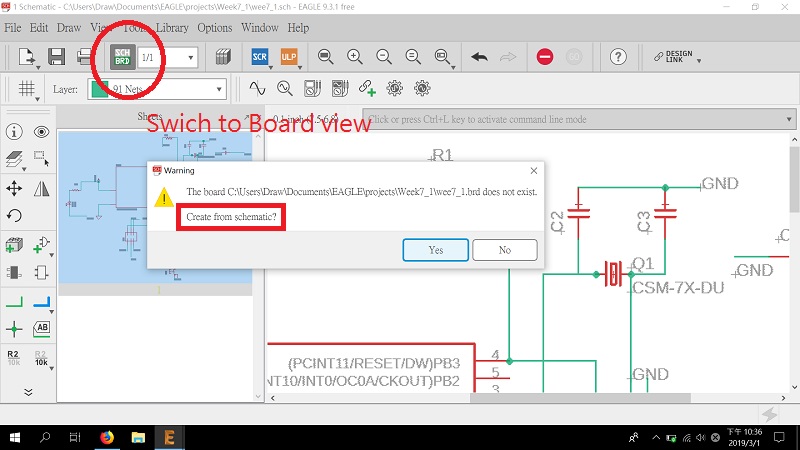Click the horizontal scrollbar of the schematic
800x450 pixels.
coord(580,397)
